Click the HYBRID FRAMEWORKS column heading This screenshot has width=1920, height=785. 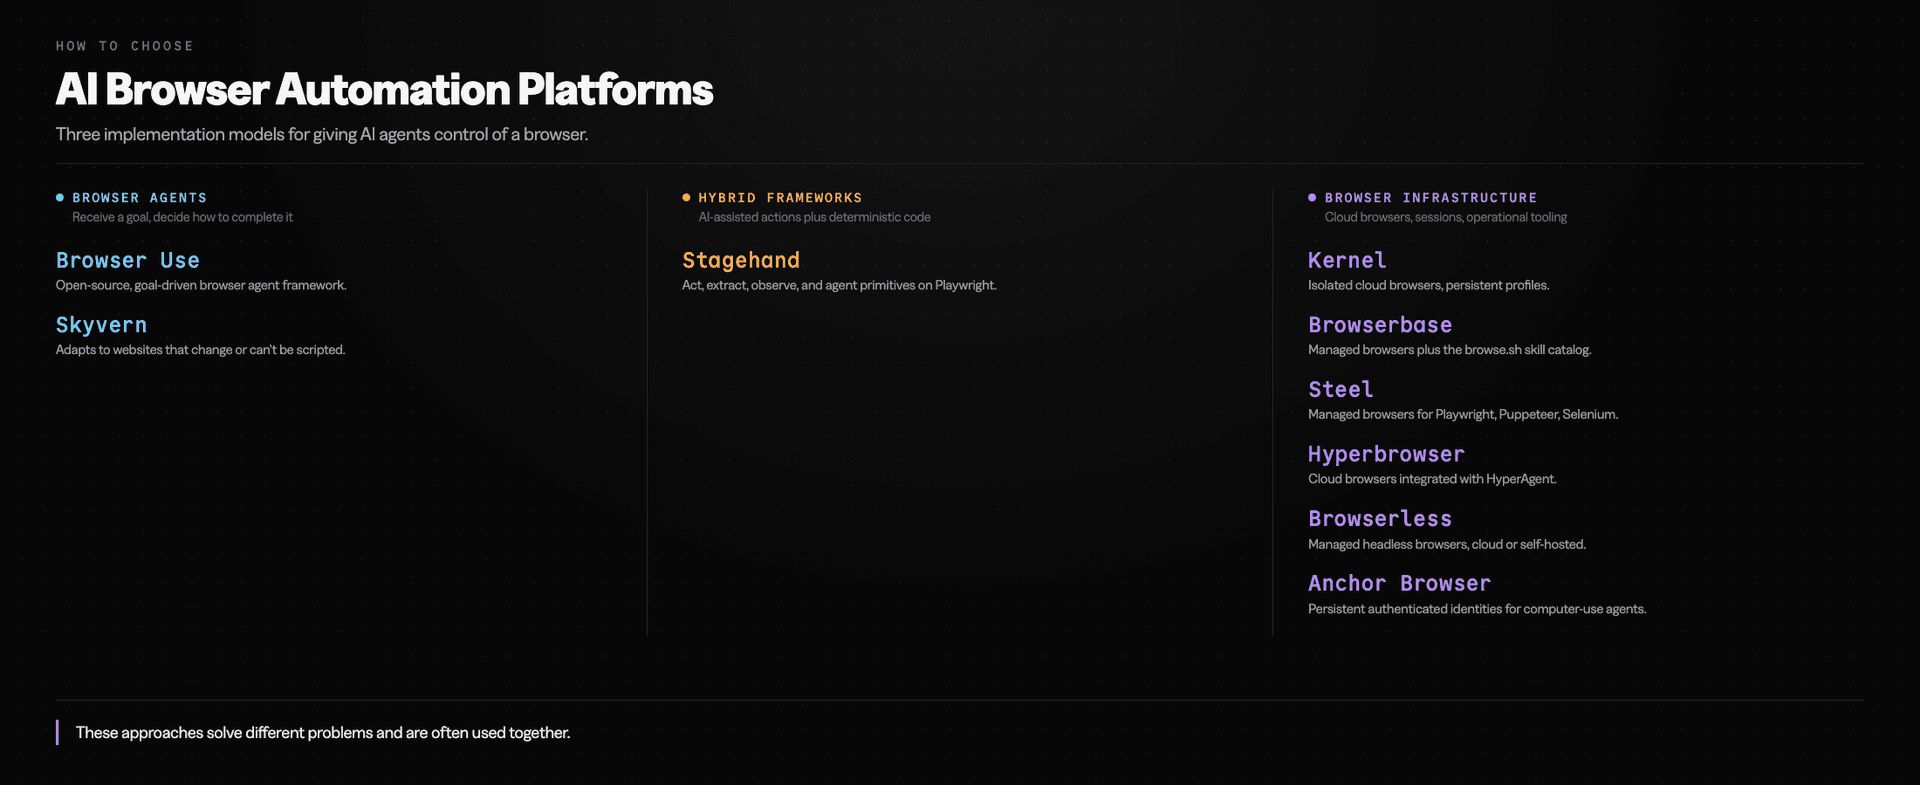780,198
